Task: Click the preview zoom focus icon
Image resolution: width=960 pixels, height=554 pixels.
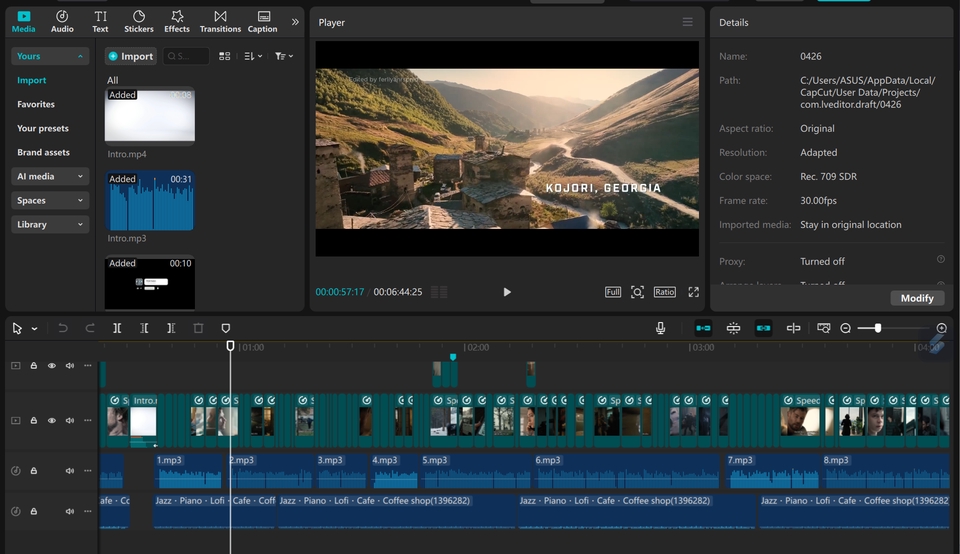Action: coord(637,292)
